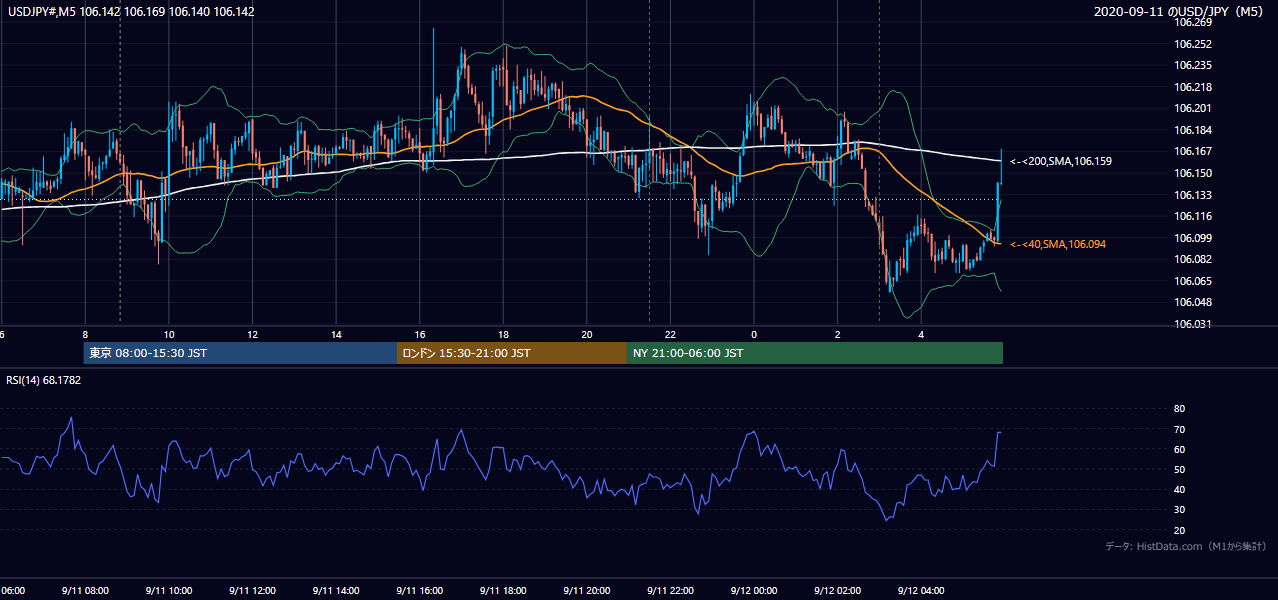Click price axis value 106.218
The height and width of the screenshot is (600, 1278).
pyautogui.click(x=1194, y=87)
